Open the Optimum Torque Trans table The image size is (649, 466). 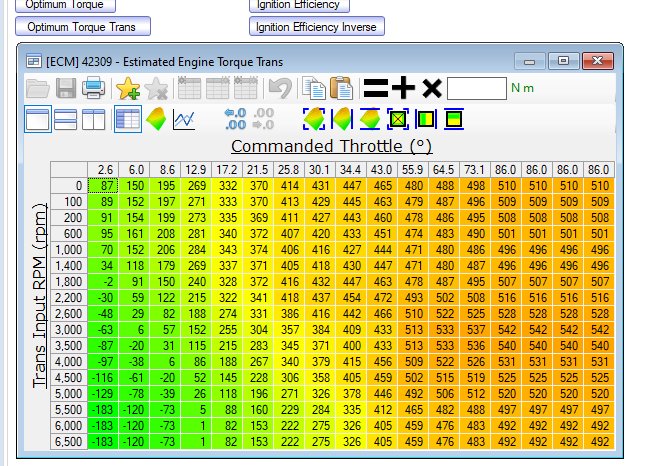click(83, 26)
